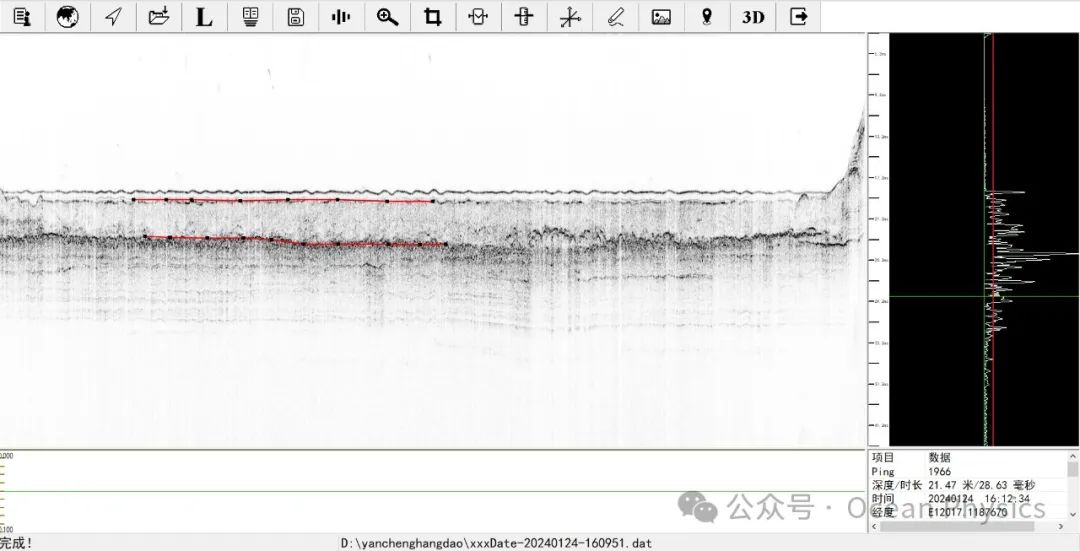Open the waveform signal display tool
Image resolution: width=1080 pixels, height=551 pixels.
341,17
